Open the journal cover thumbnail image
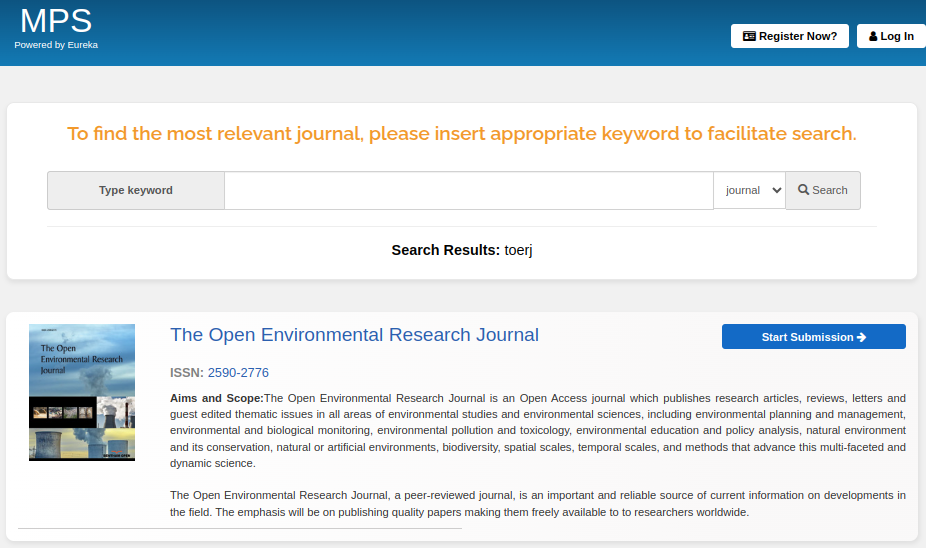The height and width of the screenshot is (548, 926). pos(82,392)
